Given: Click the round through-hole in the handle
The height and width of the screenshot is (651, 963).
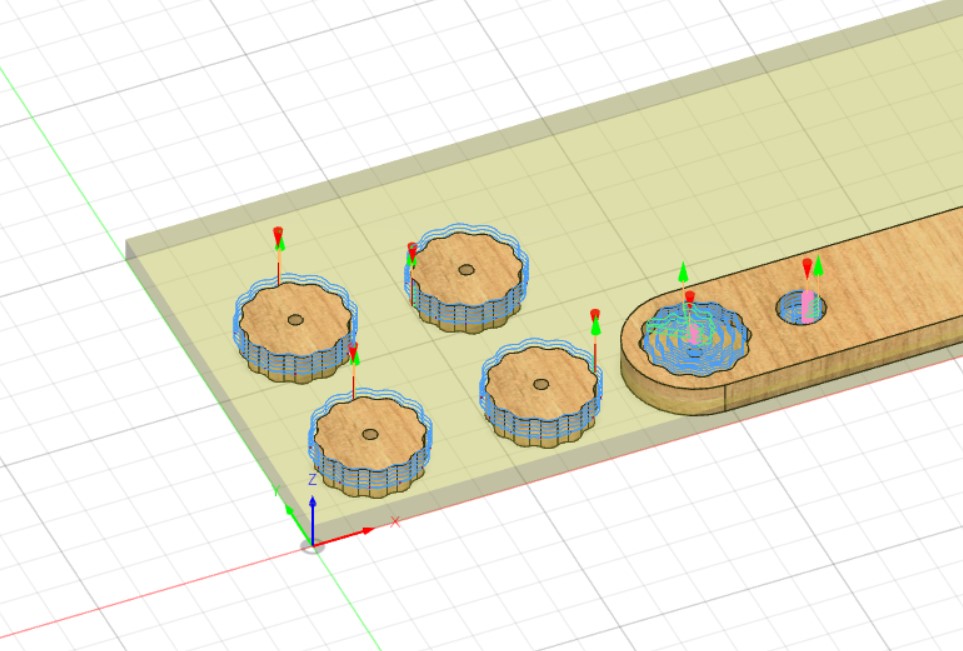Looking at the screenshot, I should 806,308.
